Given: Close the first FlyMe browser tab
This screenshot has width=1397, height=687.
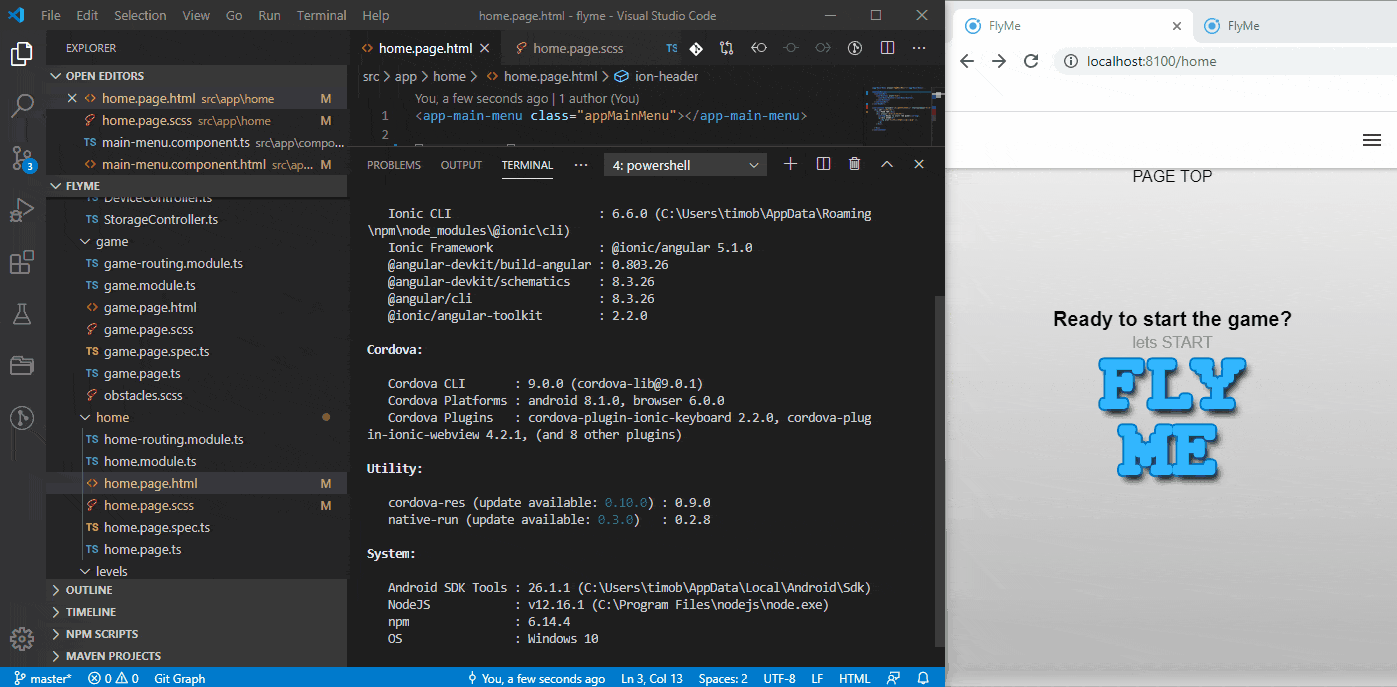Looking at the screenshot, I should (1177, 26).
